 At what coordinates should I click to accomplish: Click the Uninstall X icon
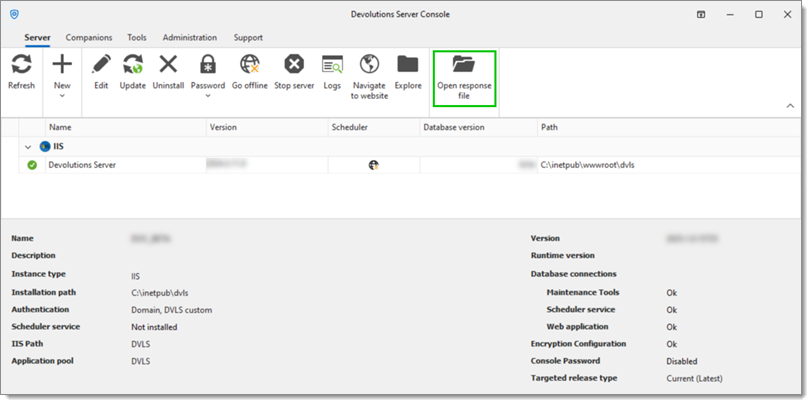click(x=168, y=65)
